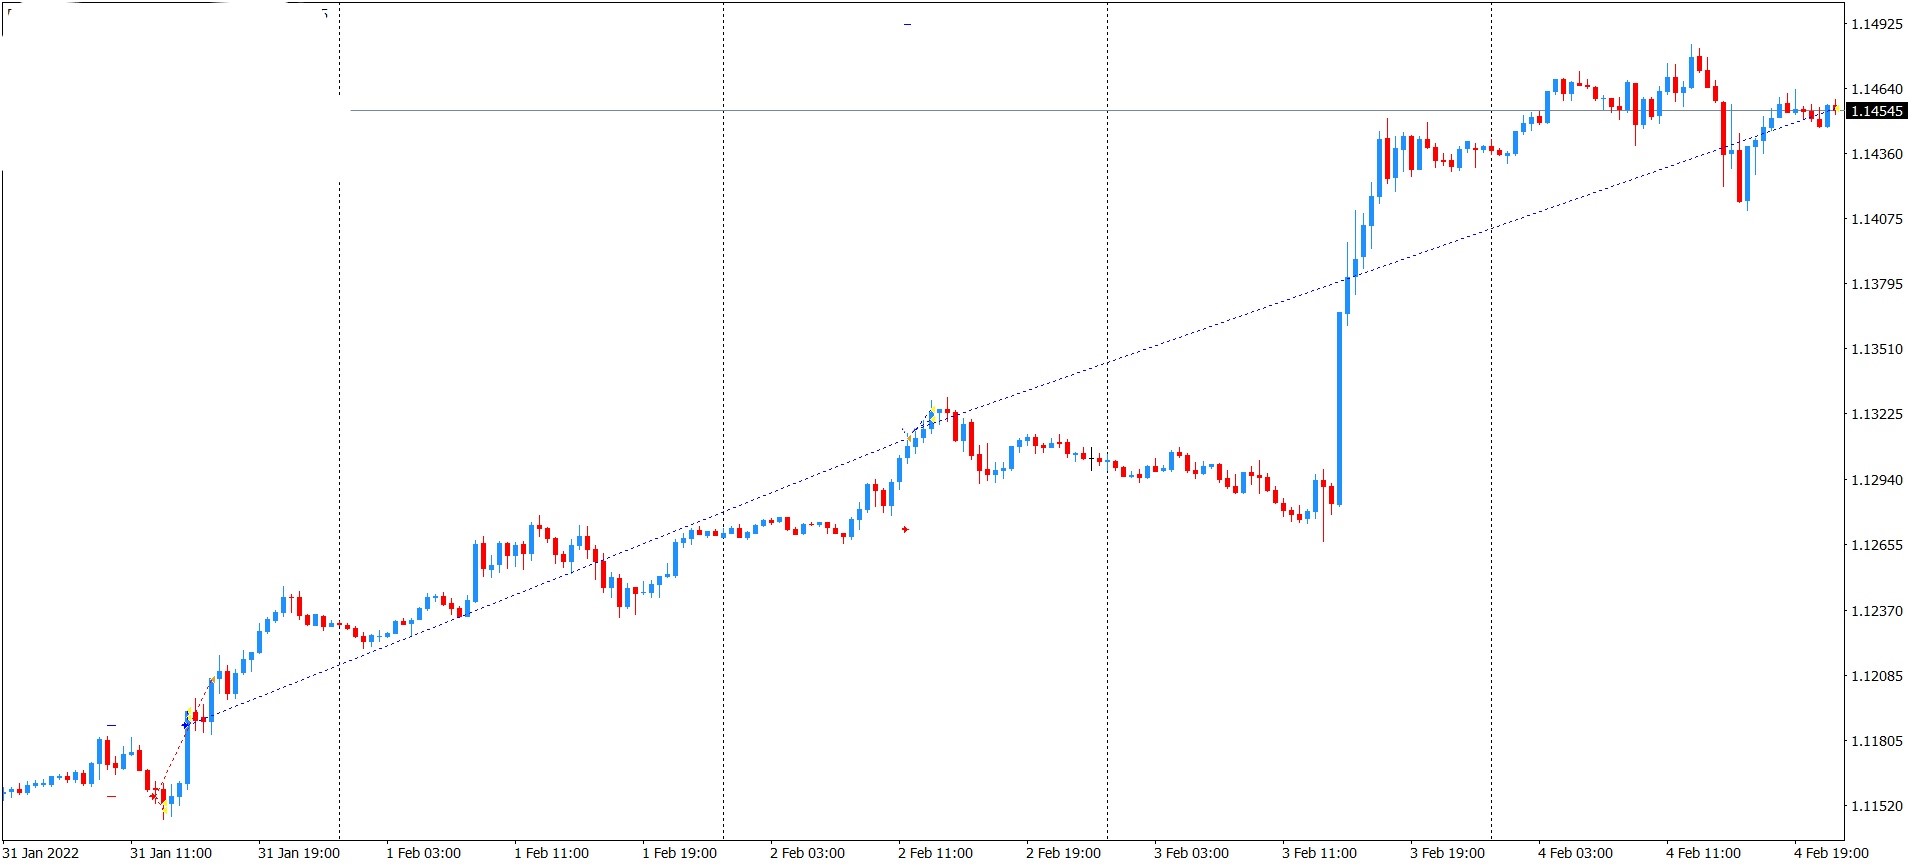The image size is (1916, 866).
Task: Click the '2 Feb 11:00' time label
Action: [x=935, y=853]
